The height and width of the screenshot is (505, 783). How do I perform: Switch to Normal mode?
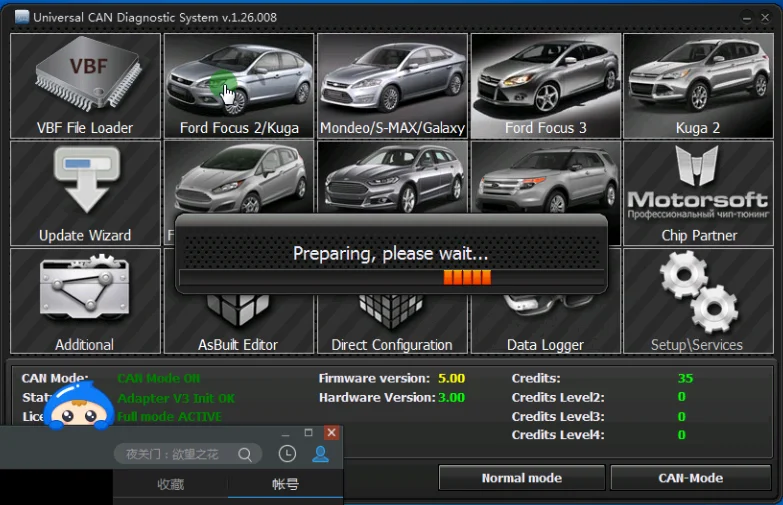pos(521,478)
